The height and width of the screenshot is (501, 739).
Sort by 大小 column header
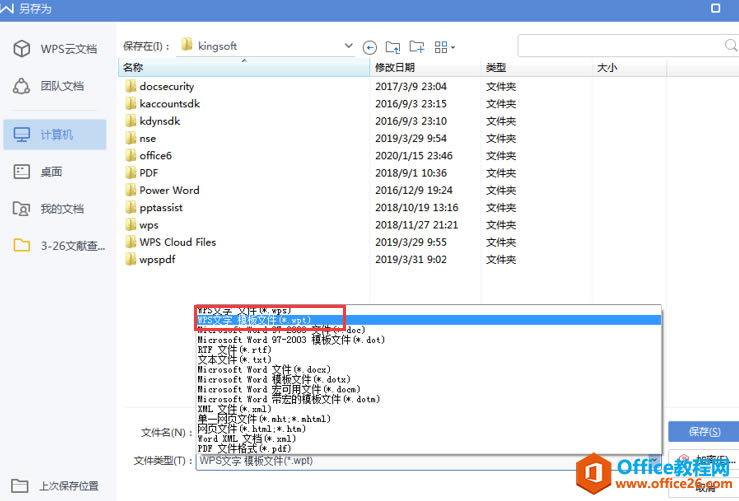click(629, 67)
